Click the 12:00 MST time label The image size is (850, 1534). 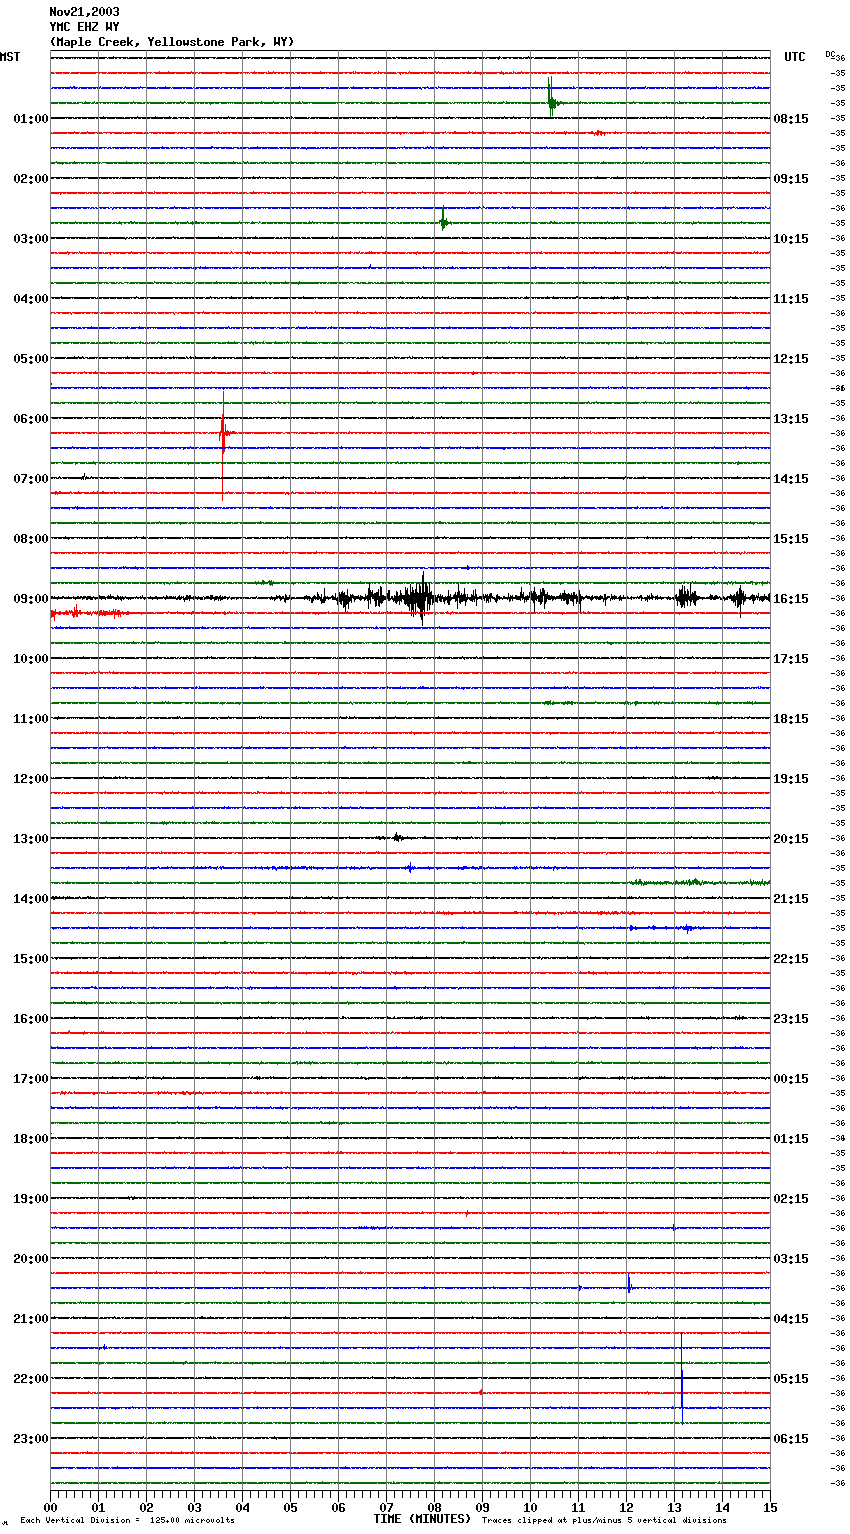(x=30, y=779)
